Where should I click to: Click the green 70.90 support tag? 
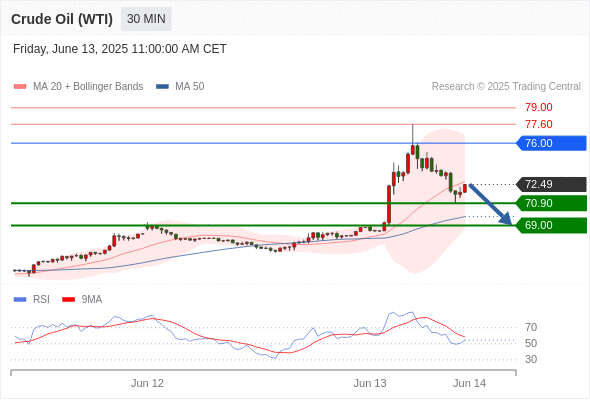click(x=551, y=203)
